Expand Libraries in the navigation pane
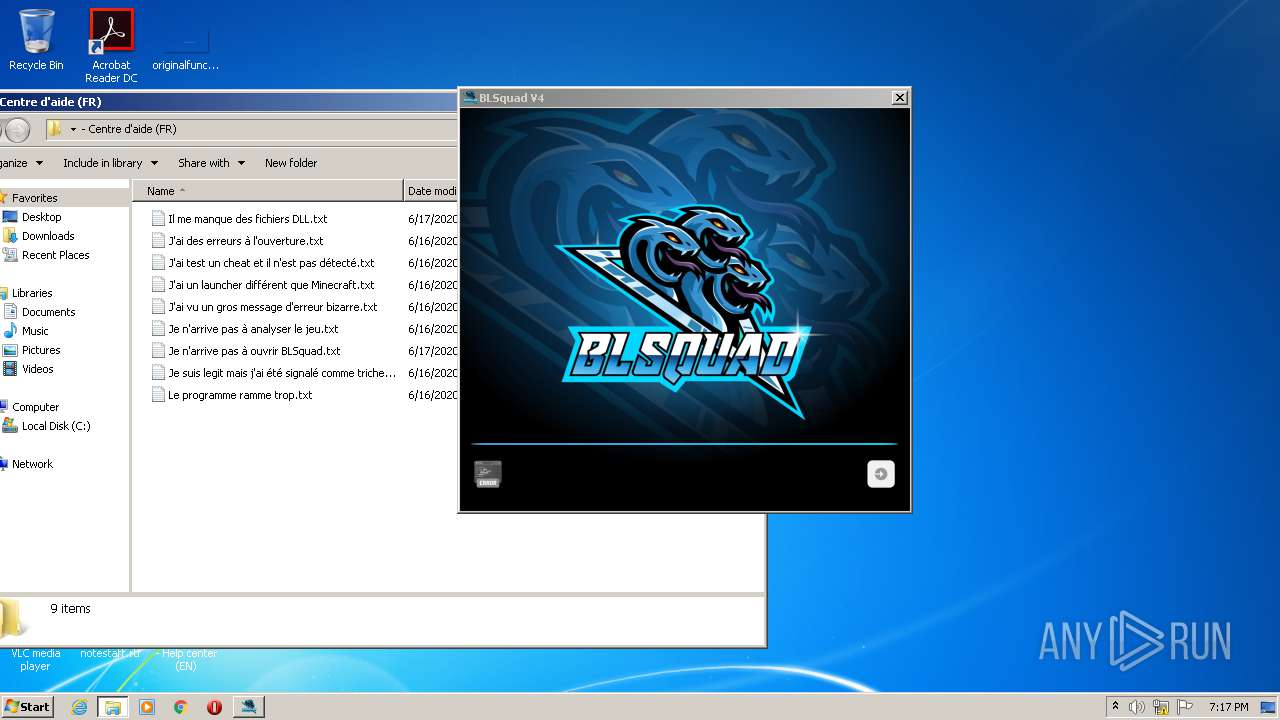 click(32, 293)
